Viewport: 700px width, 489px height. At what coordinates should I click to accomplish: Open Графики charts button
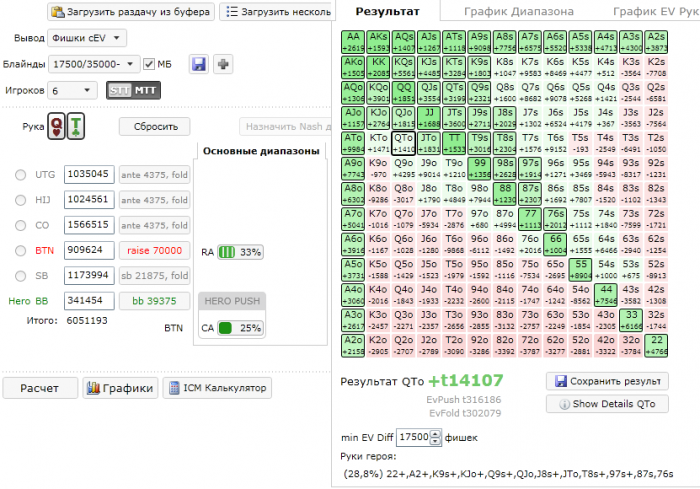[120, 388]
